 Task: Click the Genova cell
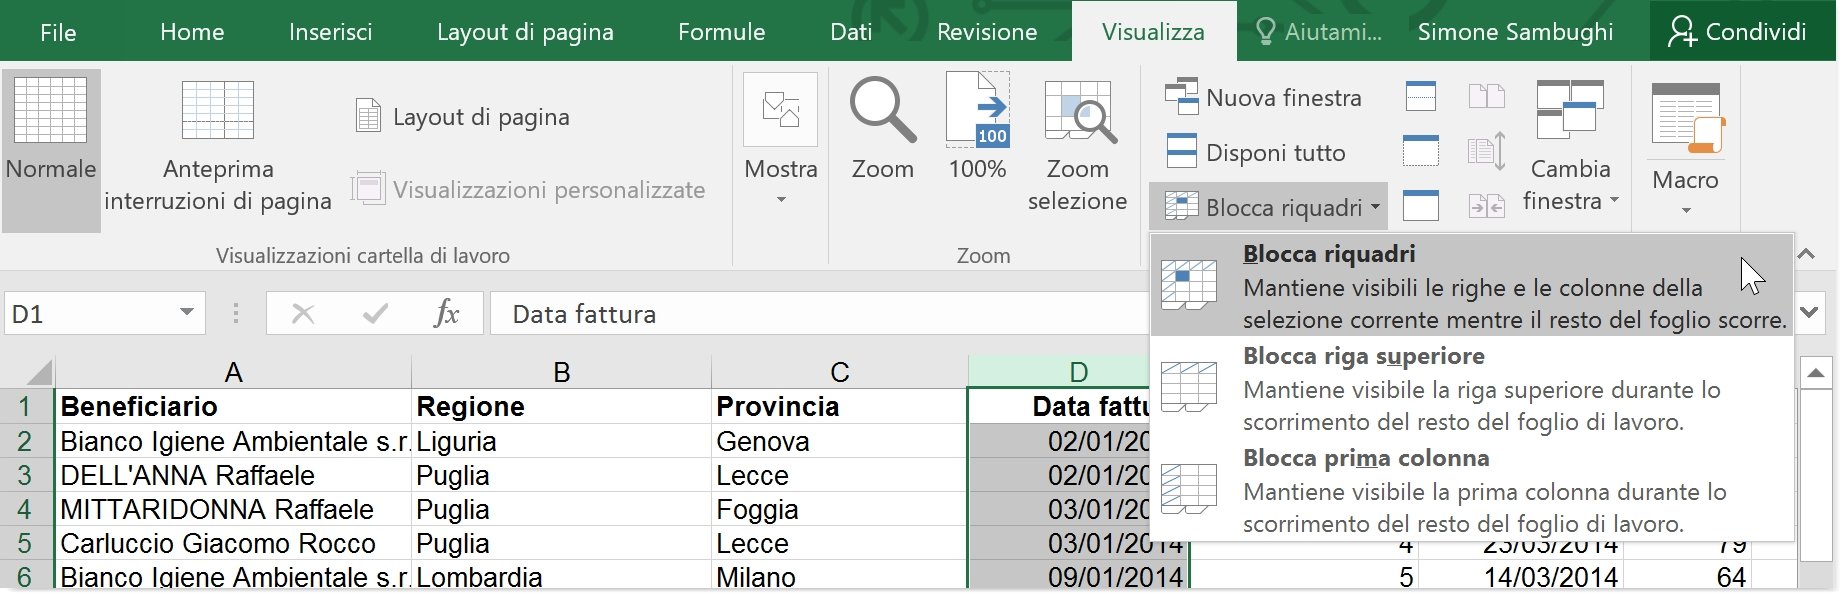coord(839,441)
